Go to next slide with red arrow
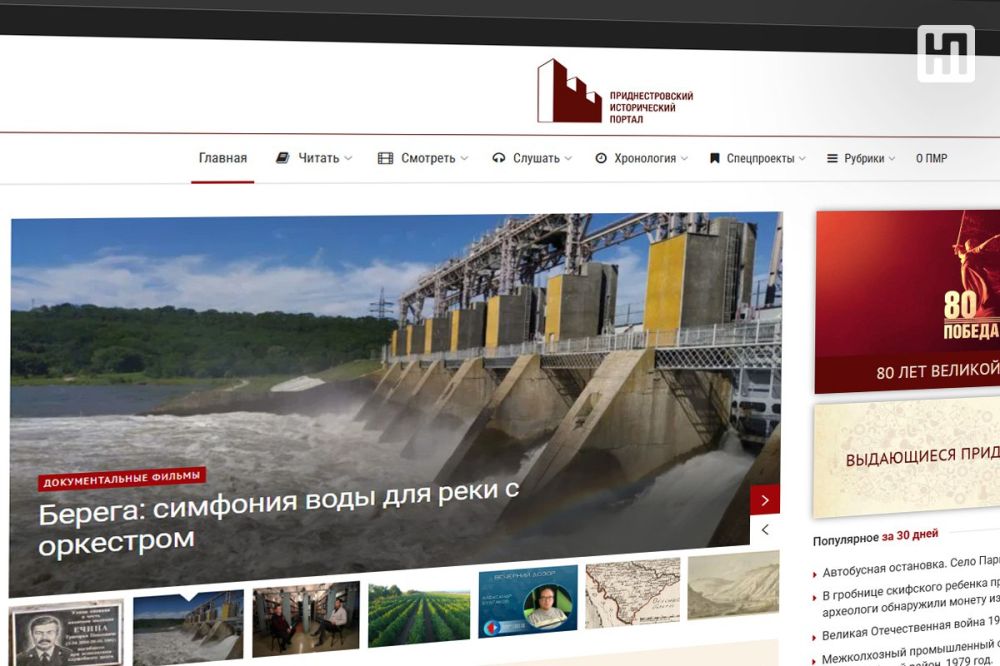 pos(765,499)
